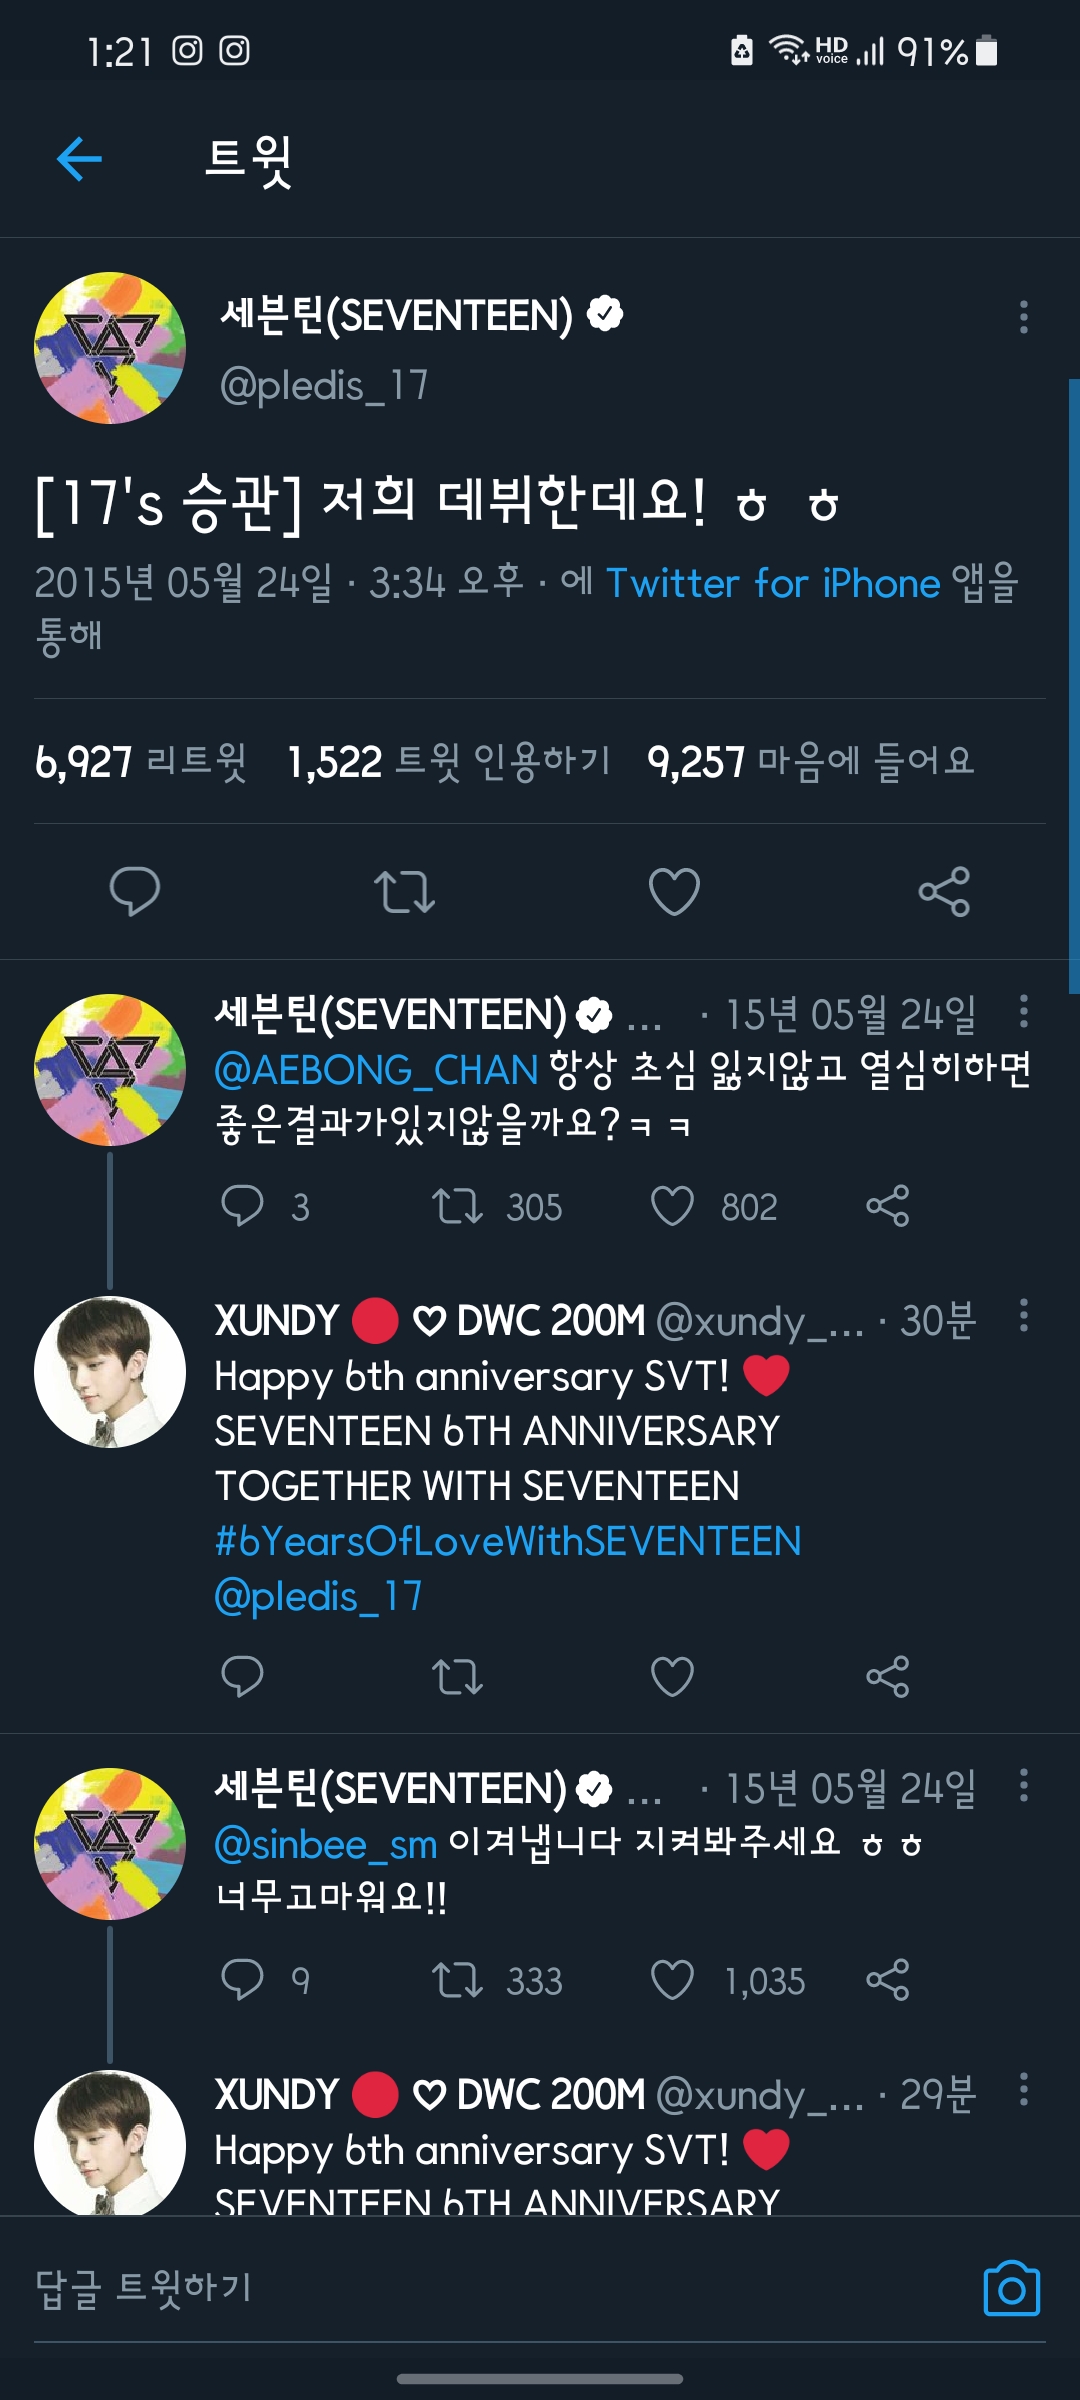The image size is (1080, 2400).
Task: Like XUNDY's 30-minute-old anniversary tweet
Action: (x=672, y=1677)
